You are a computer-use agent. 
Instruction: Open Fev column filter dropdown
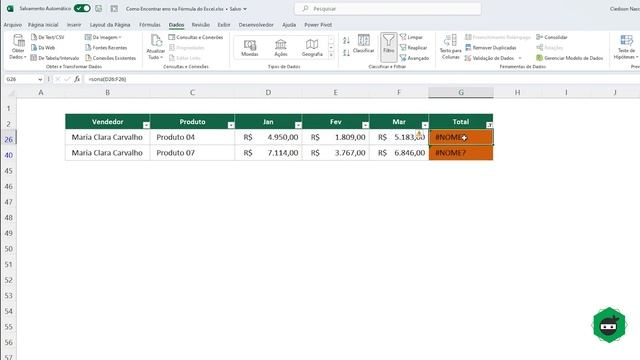click(x=365, y=125)
